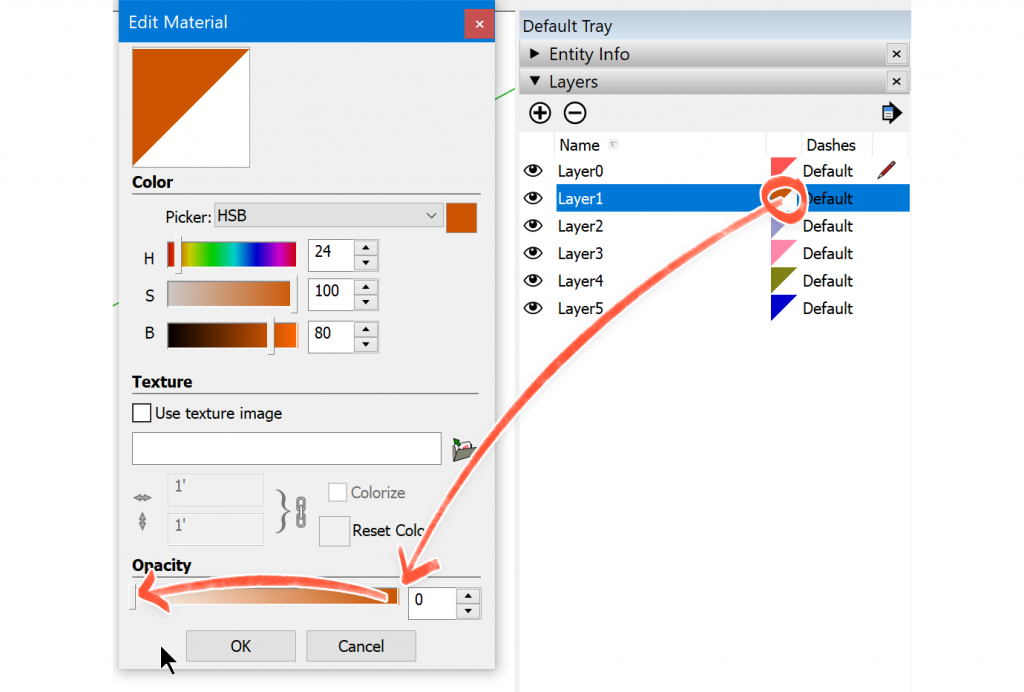Enable the Use texture image checkbox
Screen dimensions: 1024x692
[142, 413]
